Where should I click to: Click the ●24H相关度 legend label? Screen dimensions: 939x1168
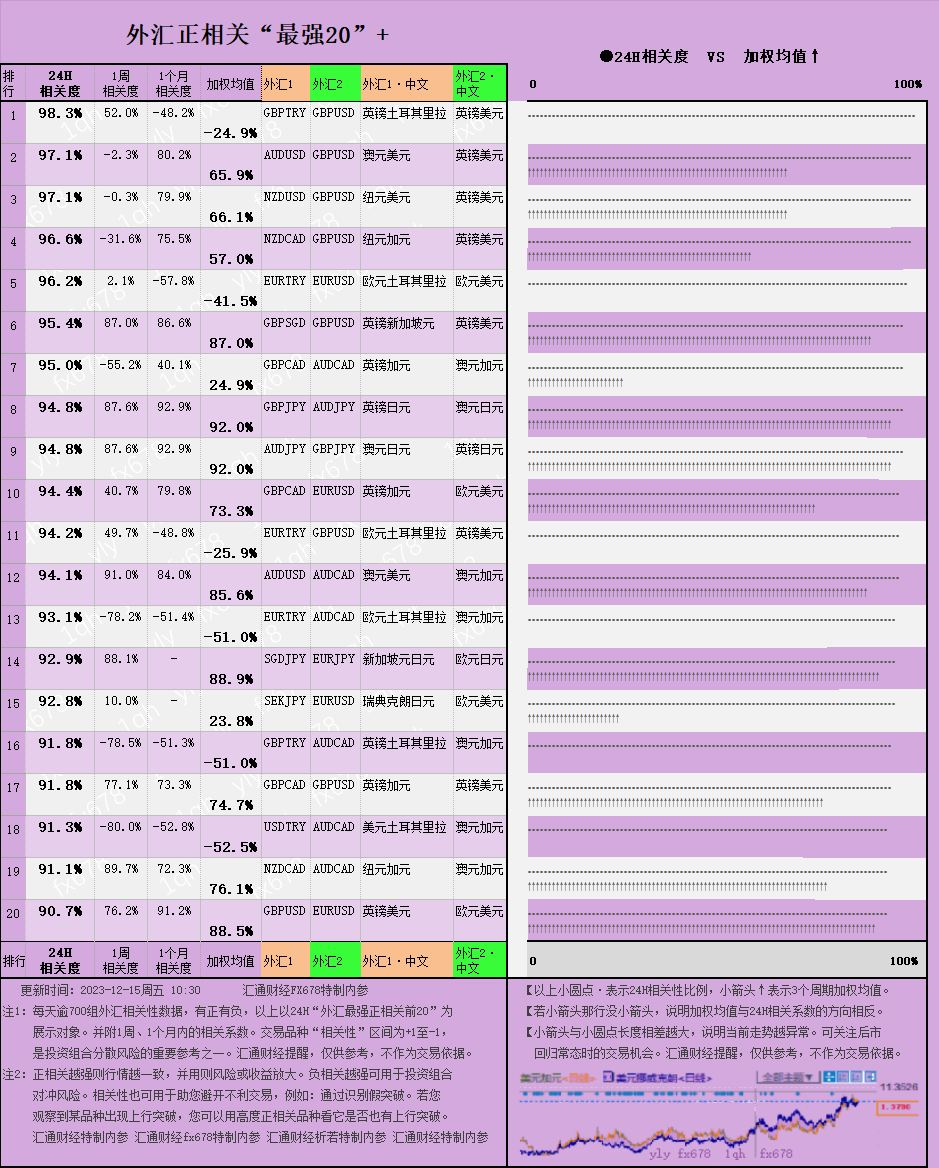point(644,57)
